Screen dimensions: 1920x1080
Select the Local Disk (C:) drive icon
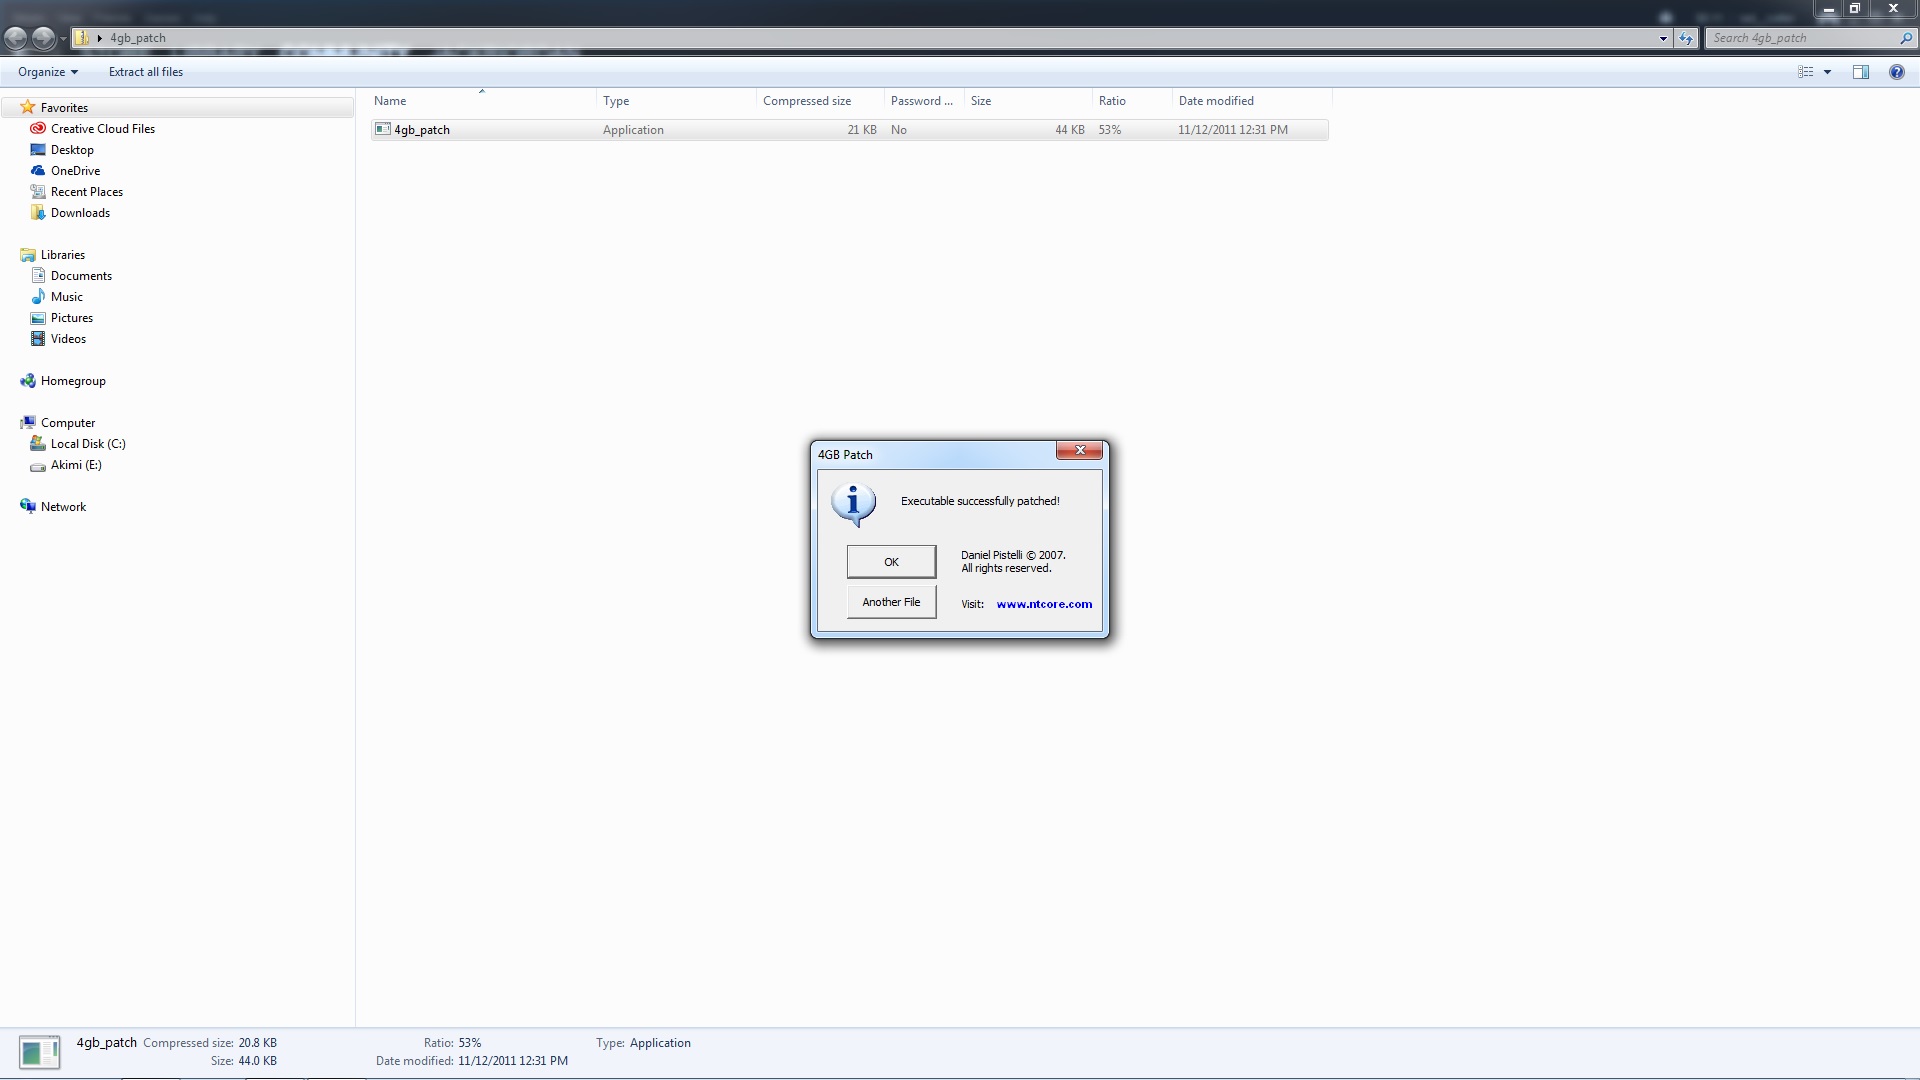point(38,444)
